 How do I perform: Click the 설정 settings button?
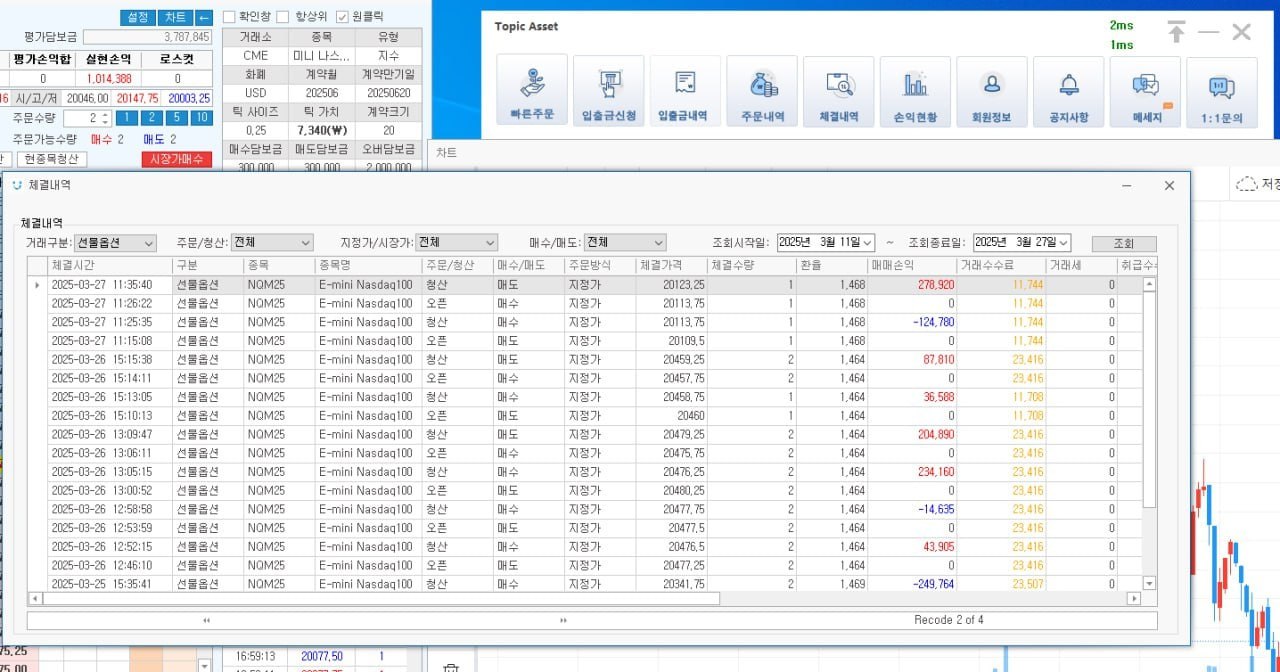[138, 17]
